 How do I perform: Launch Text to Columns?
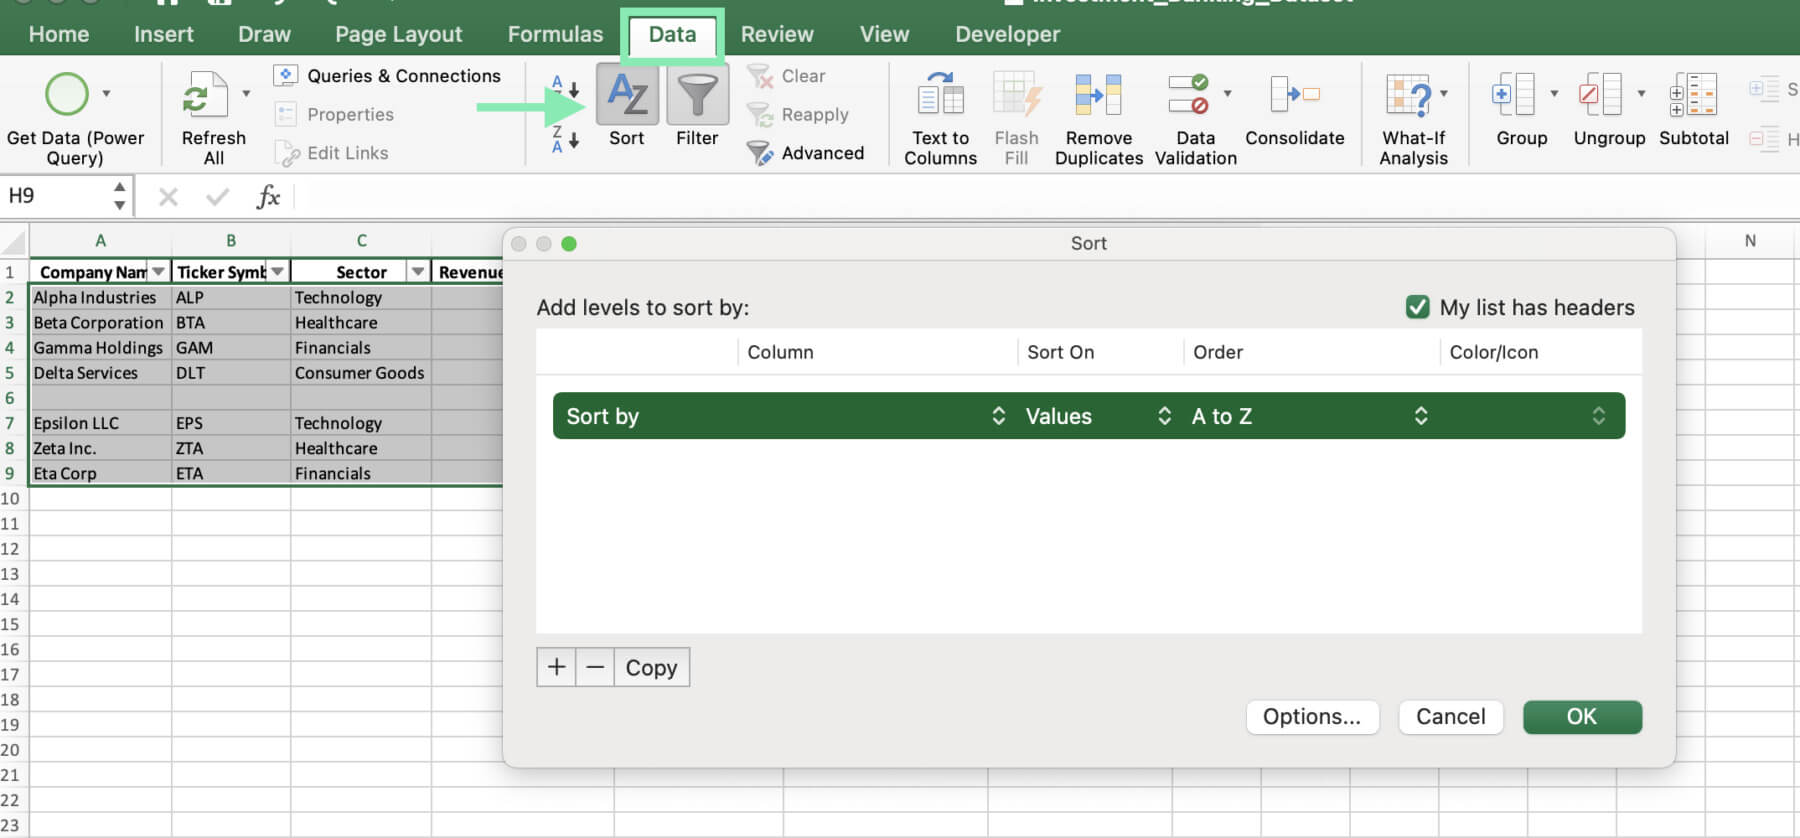pyautogui.click(x=940, y=118)
